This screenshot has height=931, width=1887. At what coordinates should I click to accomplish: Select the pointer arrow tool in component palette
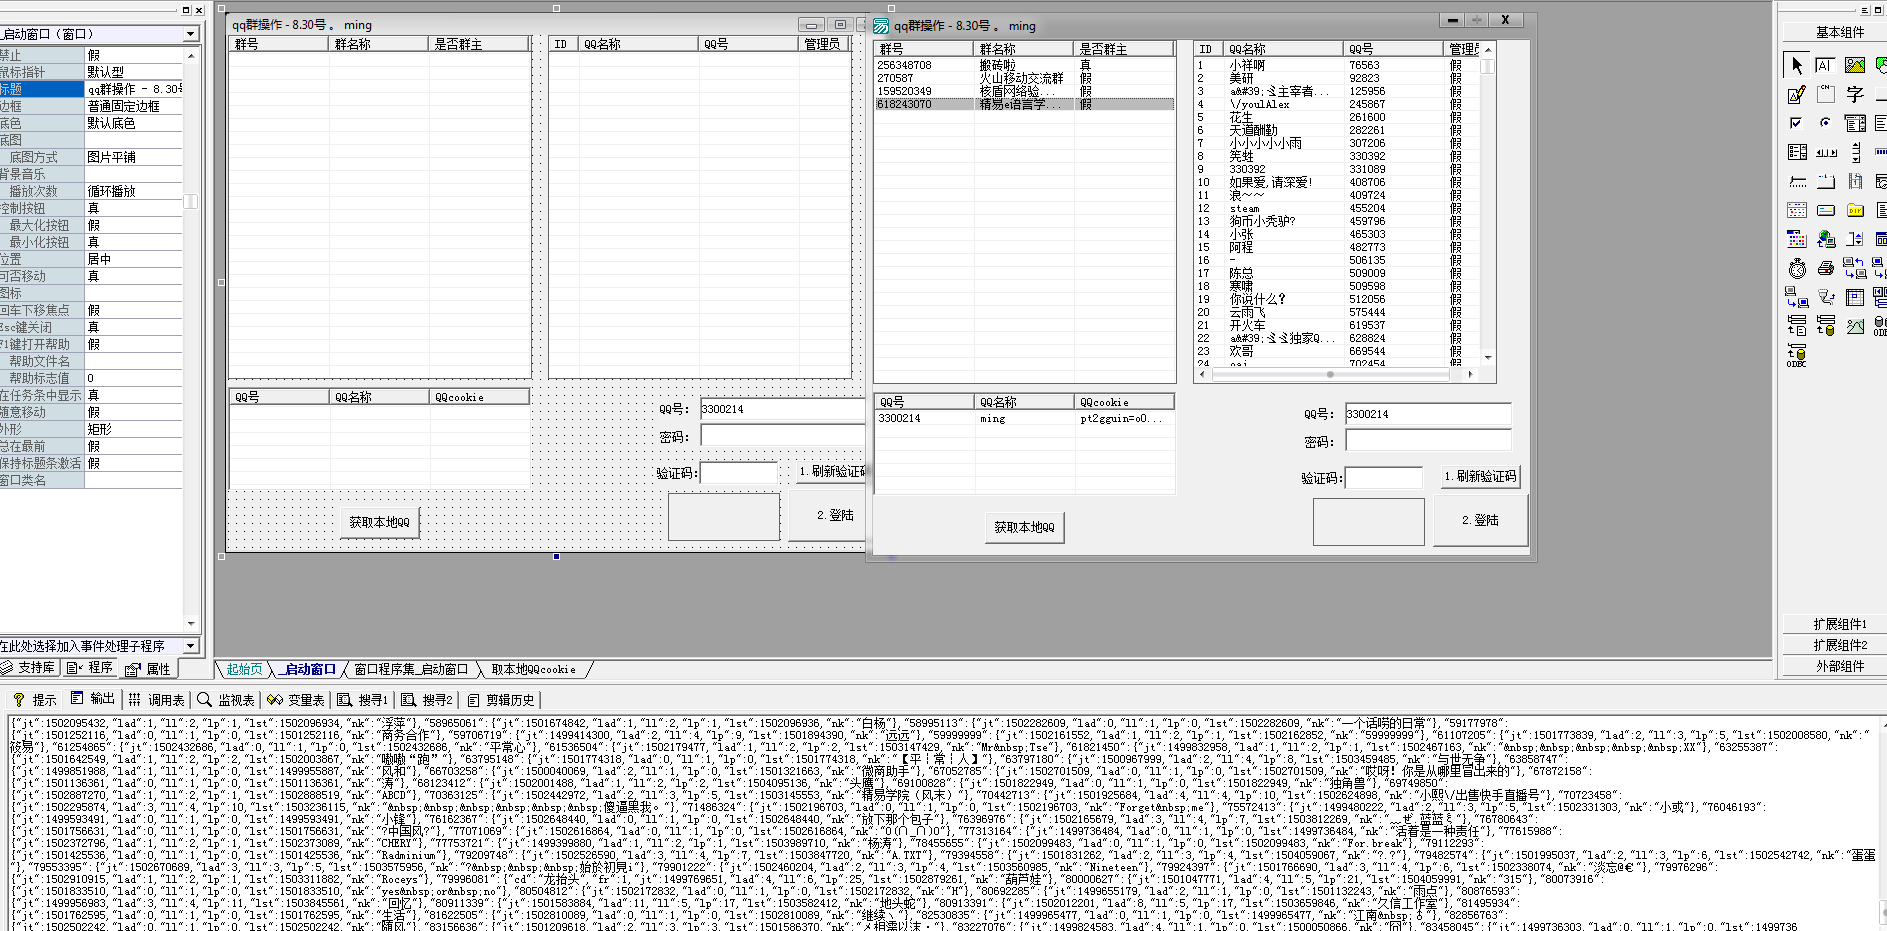click(1796, 65)
